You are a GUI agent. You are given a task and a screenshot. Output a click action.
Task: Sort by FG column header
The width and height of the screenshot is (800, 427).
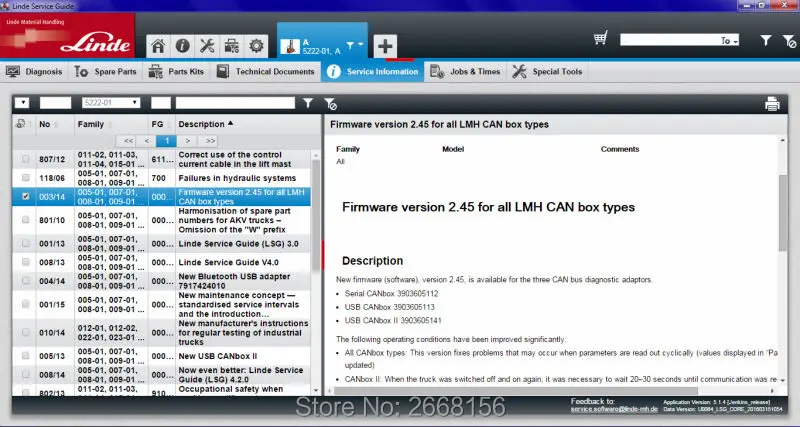[157, 124]
